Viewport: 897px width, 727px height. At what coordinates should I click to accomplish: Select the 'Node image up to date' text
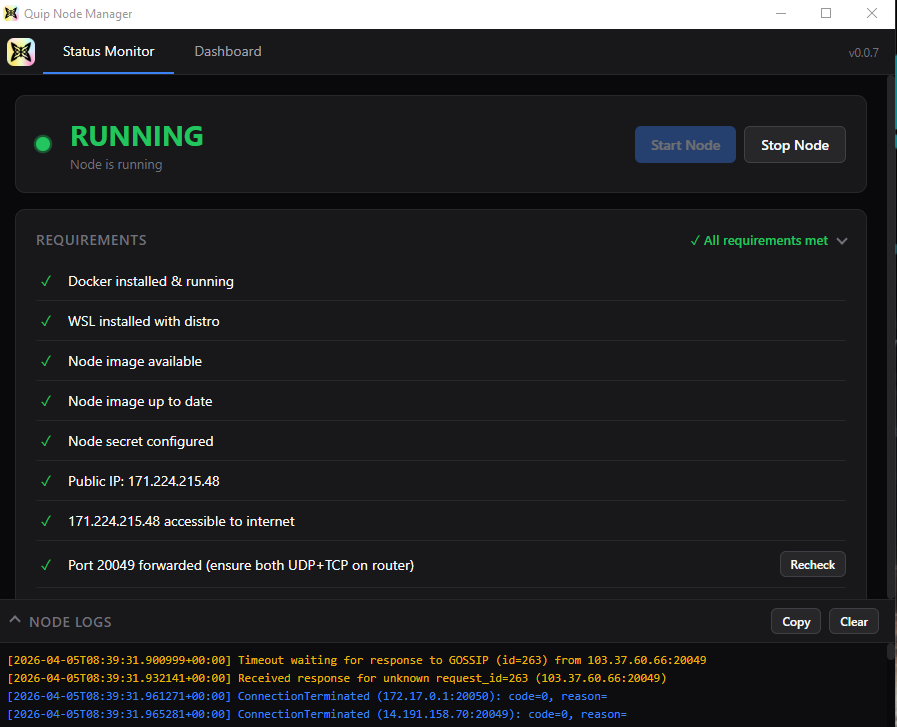[140, 402]
